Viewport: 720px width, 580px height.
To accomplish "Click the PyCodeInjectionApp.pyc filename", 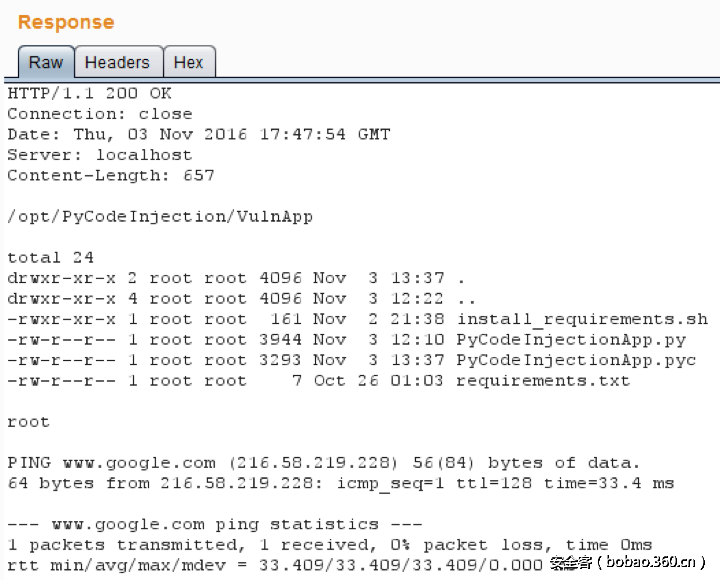I will pos(568,360).
